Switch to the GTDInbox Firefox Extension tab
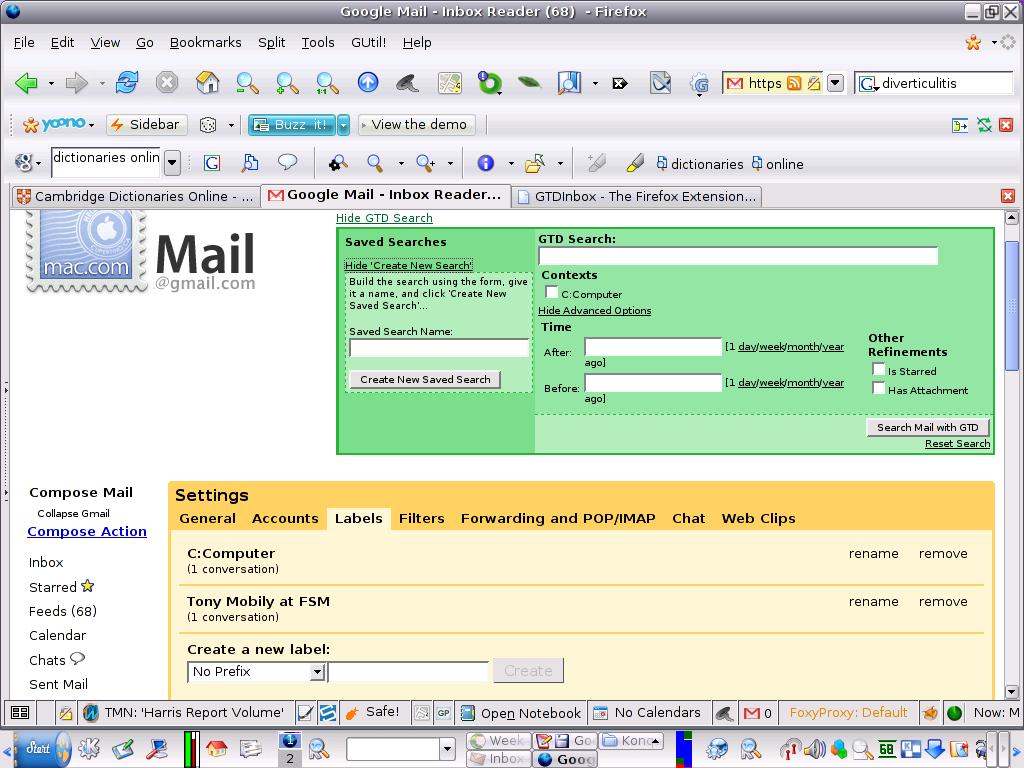 637,196
